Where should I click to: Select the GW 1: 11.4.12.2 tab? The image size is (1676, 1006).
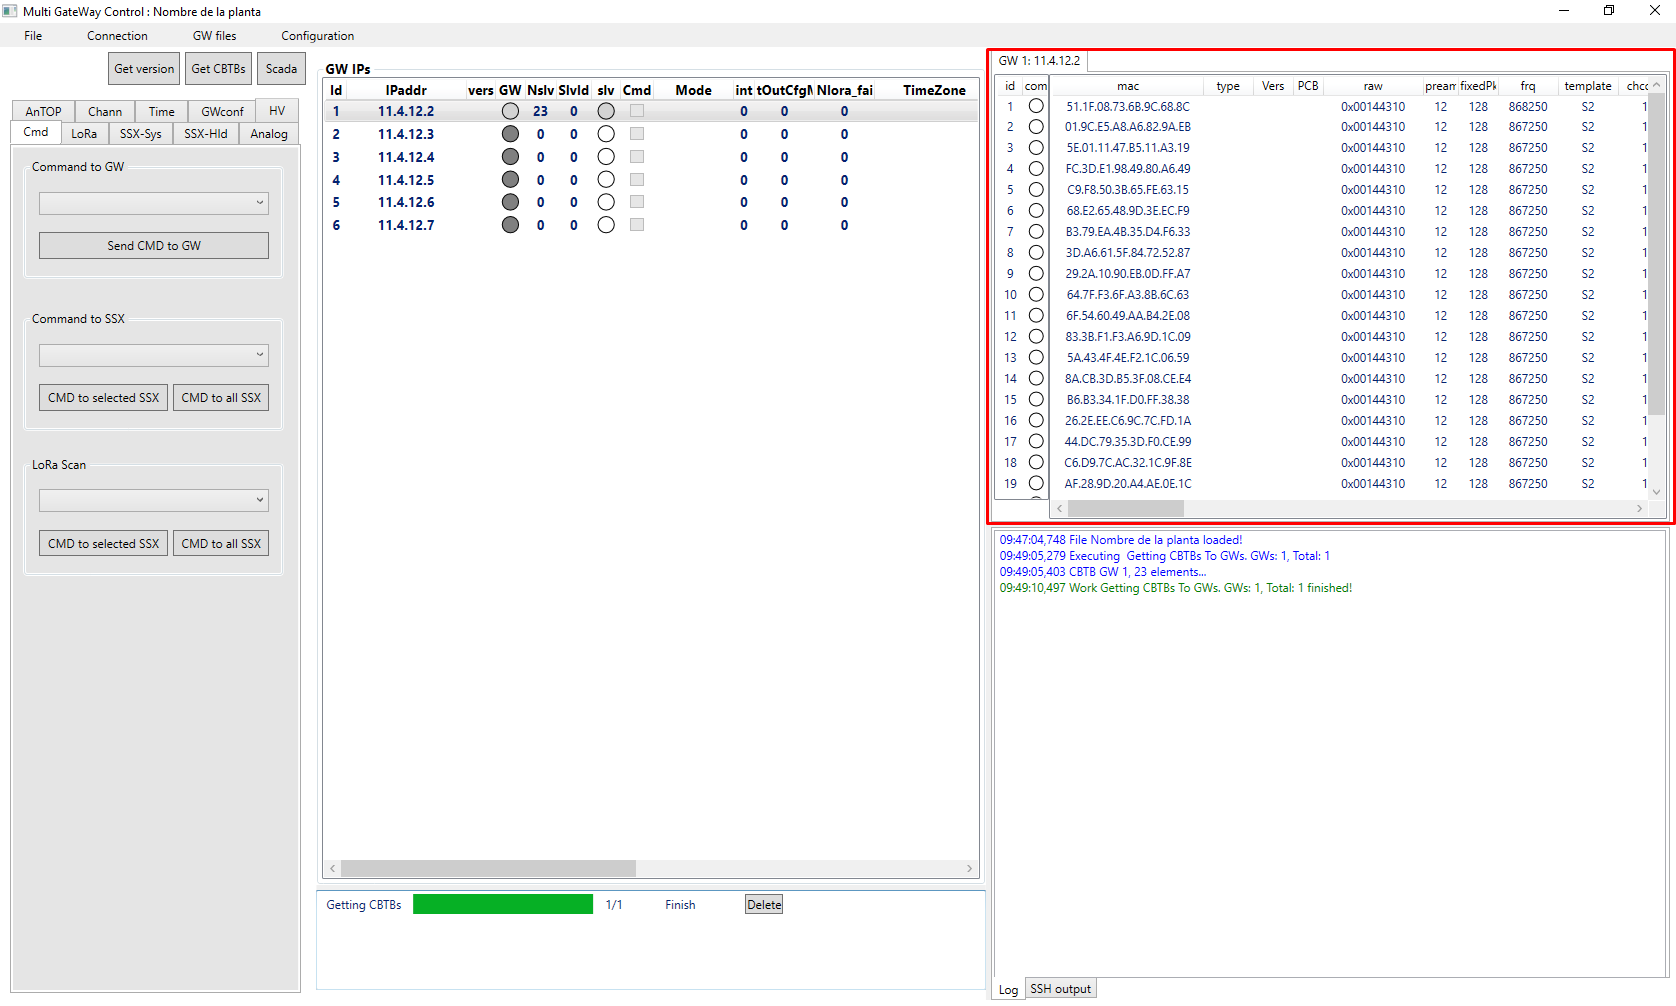tap(1040, 60)
